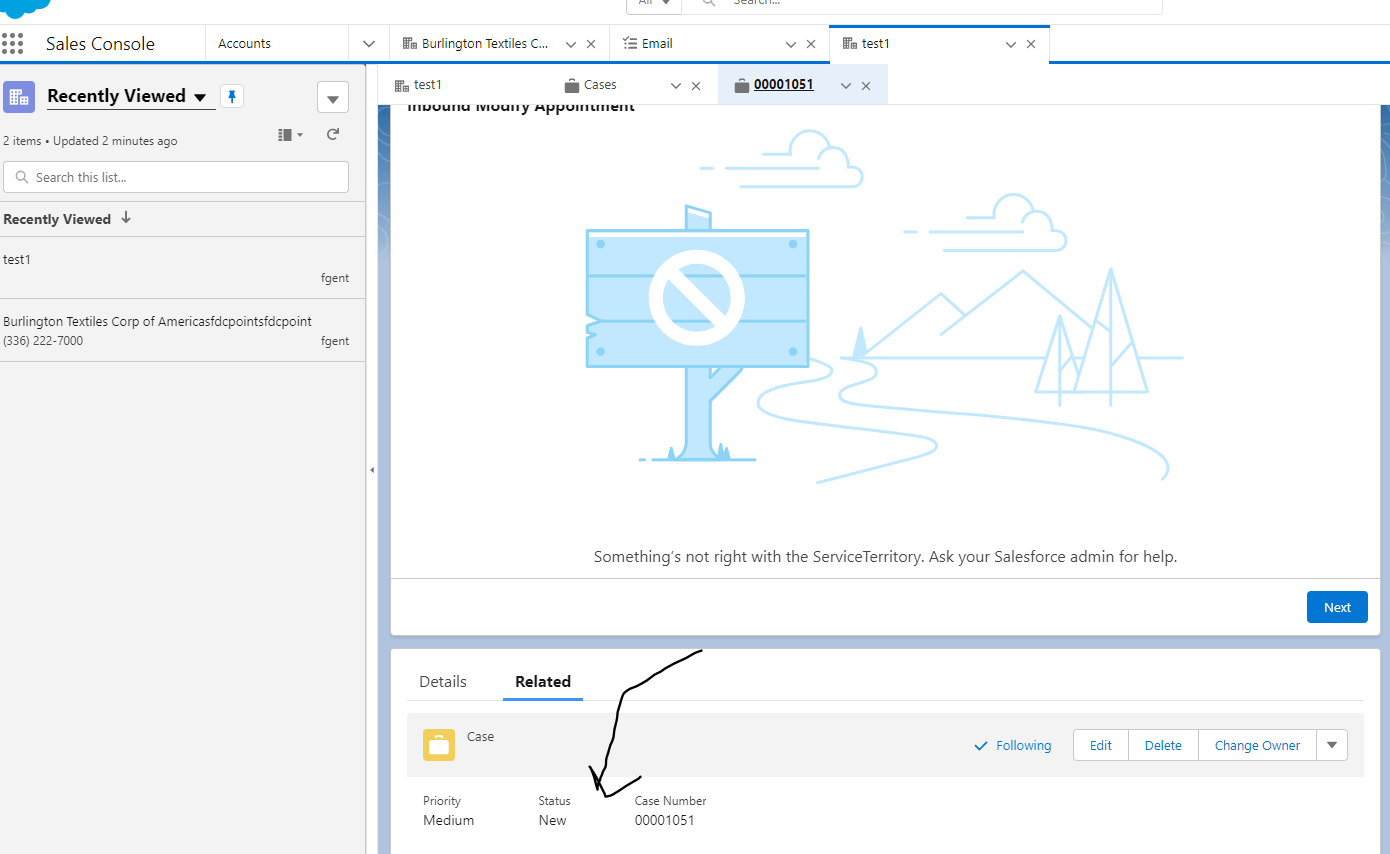Click the Accounts object icon beside Recently Viewed
Viewport: 1390px width, 854px height.
point(19,97)
